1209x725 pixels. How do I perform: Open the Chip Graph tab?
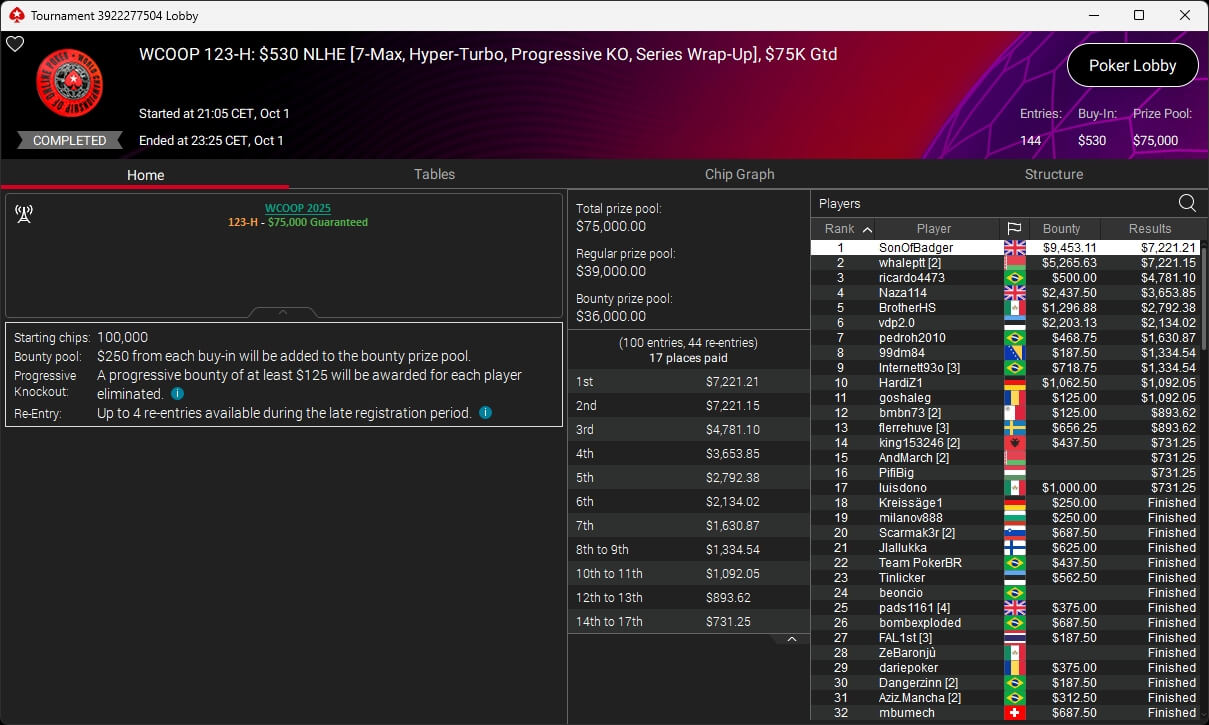739,174
